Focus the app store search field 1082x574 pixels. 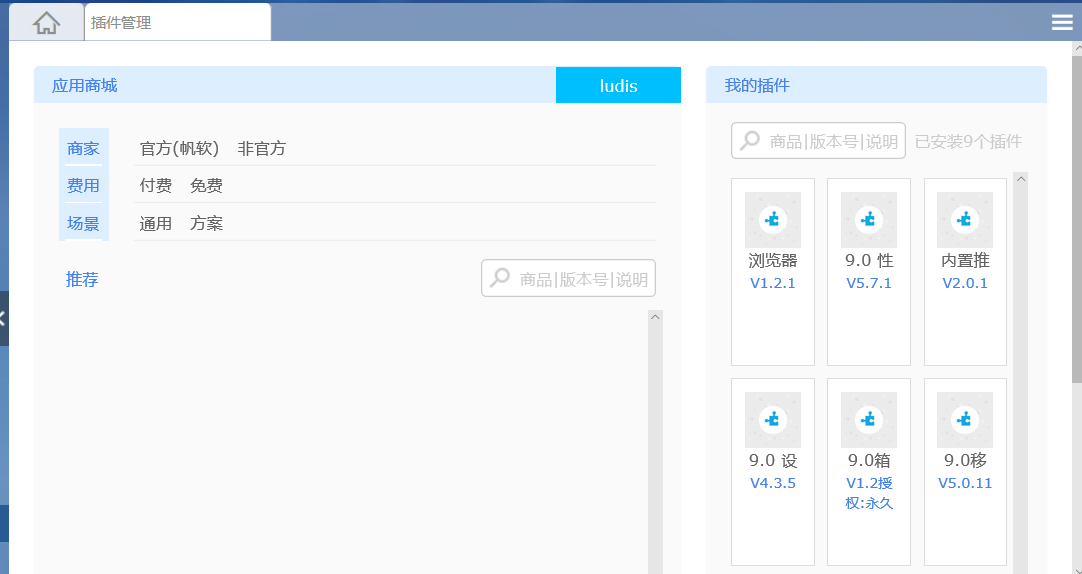click(x=569, y=279)
